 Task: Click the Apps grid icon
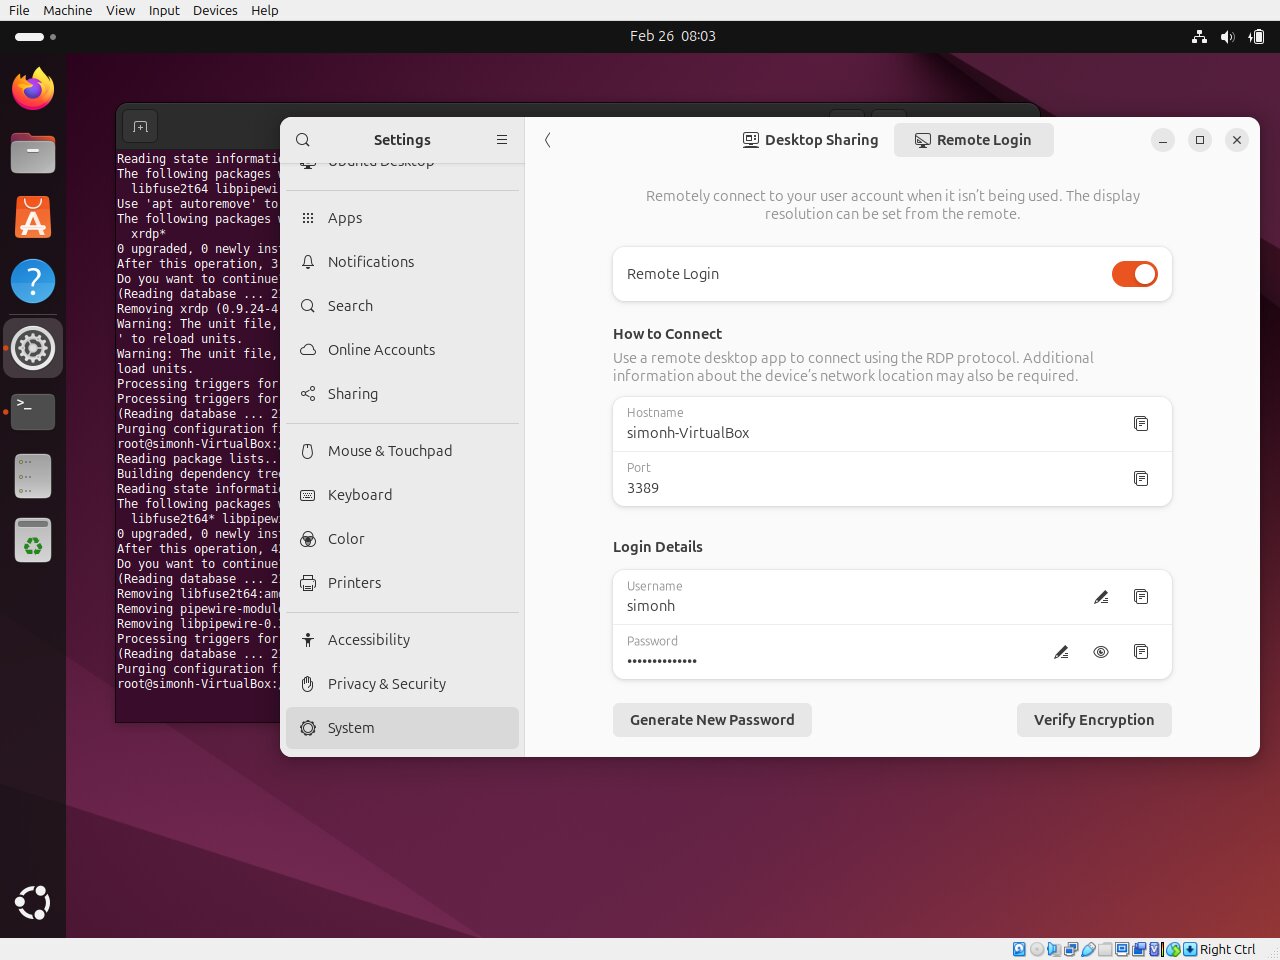[308, 218]
